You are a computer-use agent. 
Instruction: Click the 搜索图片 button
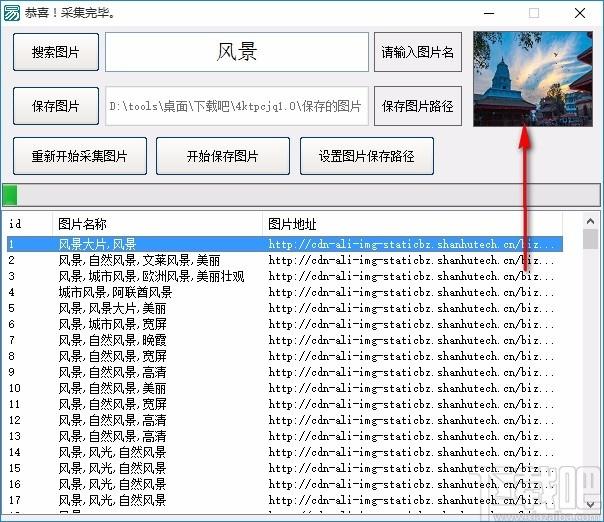coord(56,52)
